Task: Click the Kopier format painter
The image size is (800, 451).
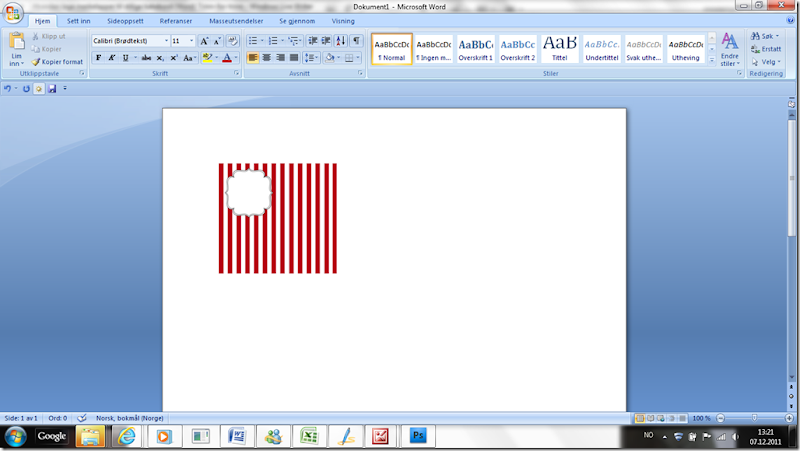Action: point(57,61)
